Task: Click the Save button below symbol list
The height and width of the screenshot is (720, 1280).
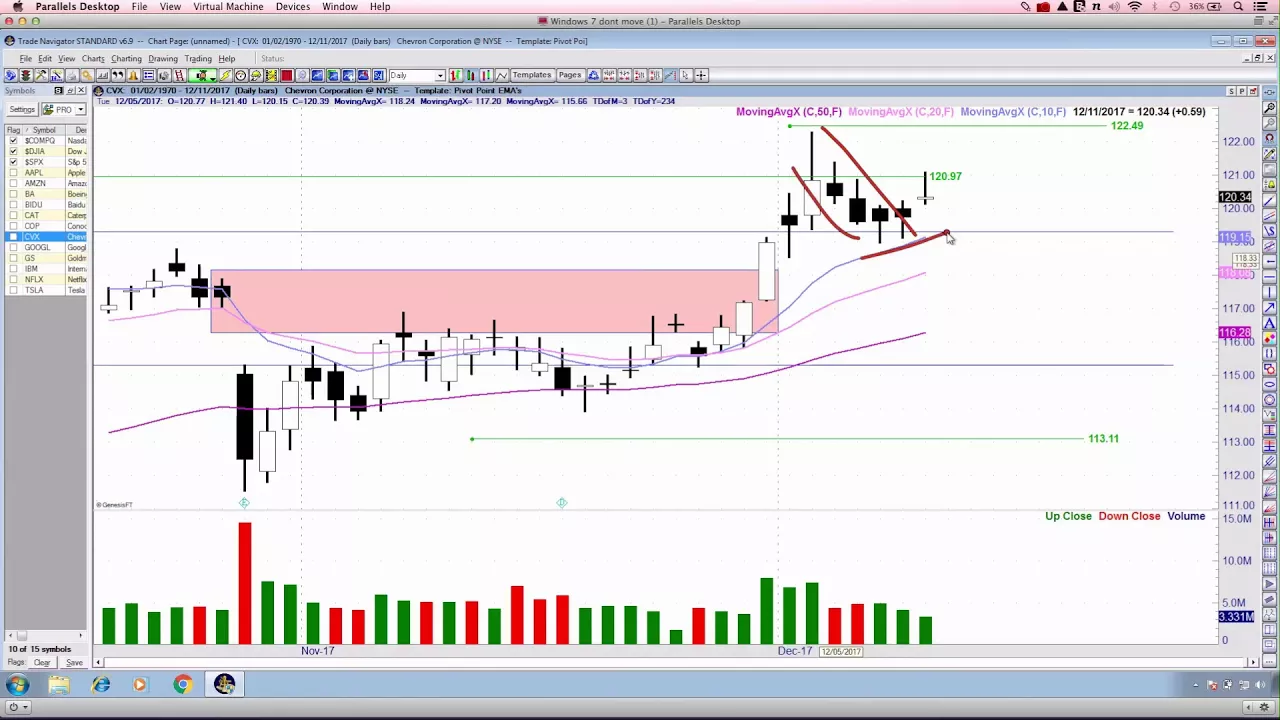Action: (74, 663)
